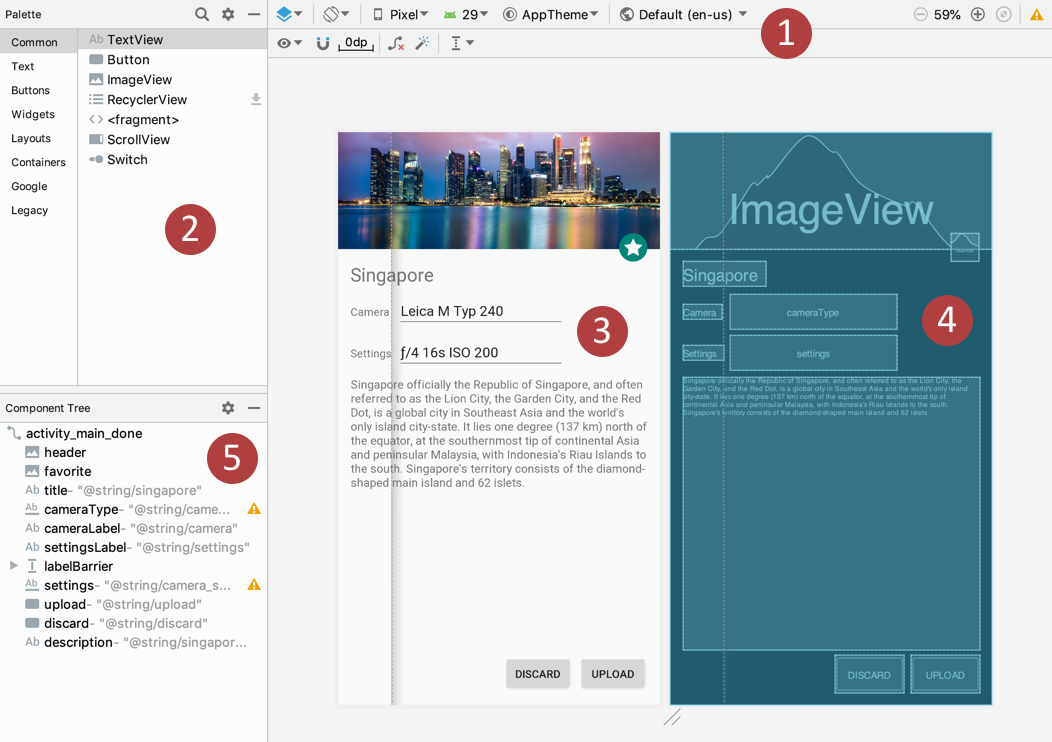Click the warning triangle icon in toolbar
Viewport: 1052px width, 742px height.
(1037, 15)
